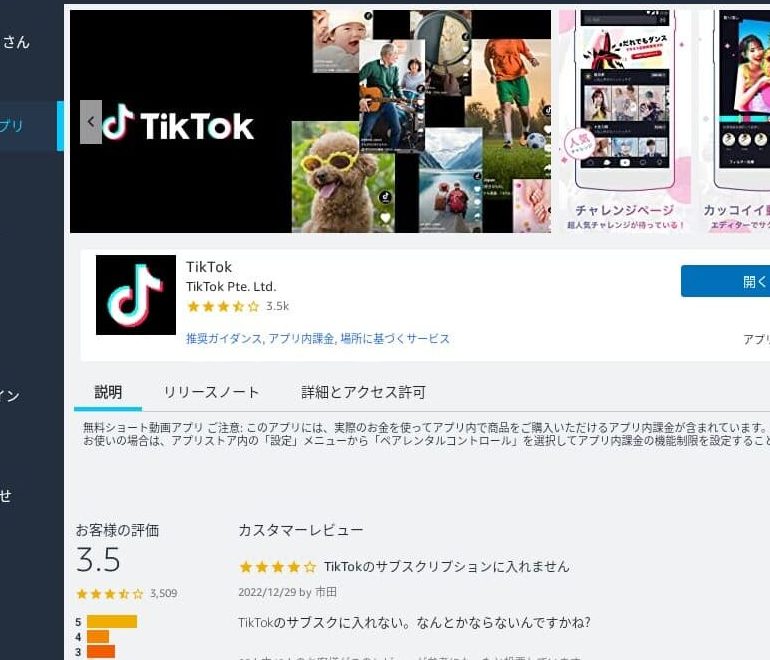Switch to the リリースノート tab
Image resolution: width=770 pixels, height=660 pixels.
pyautogui.click(x=211, y=392)
